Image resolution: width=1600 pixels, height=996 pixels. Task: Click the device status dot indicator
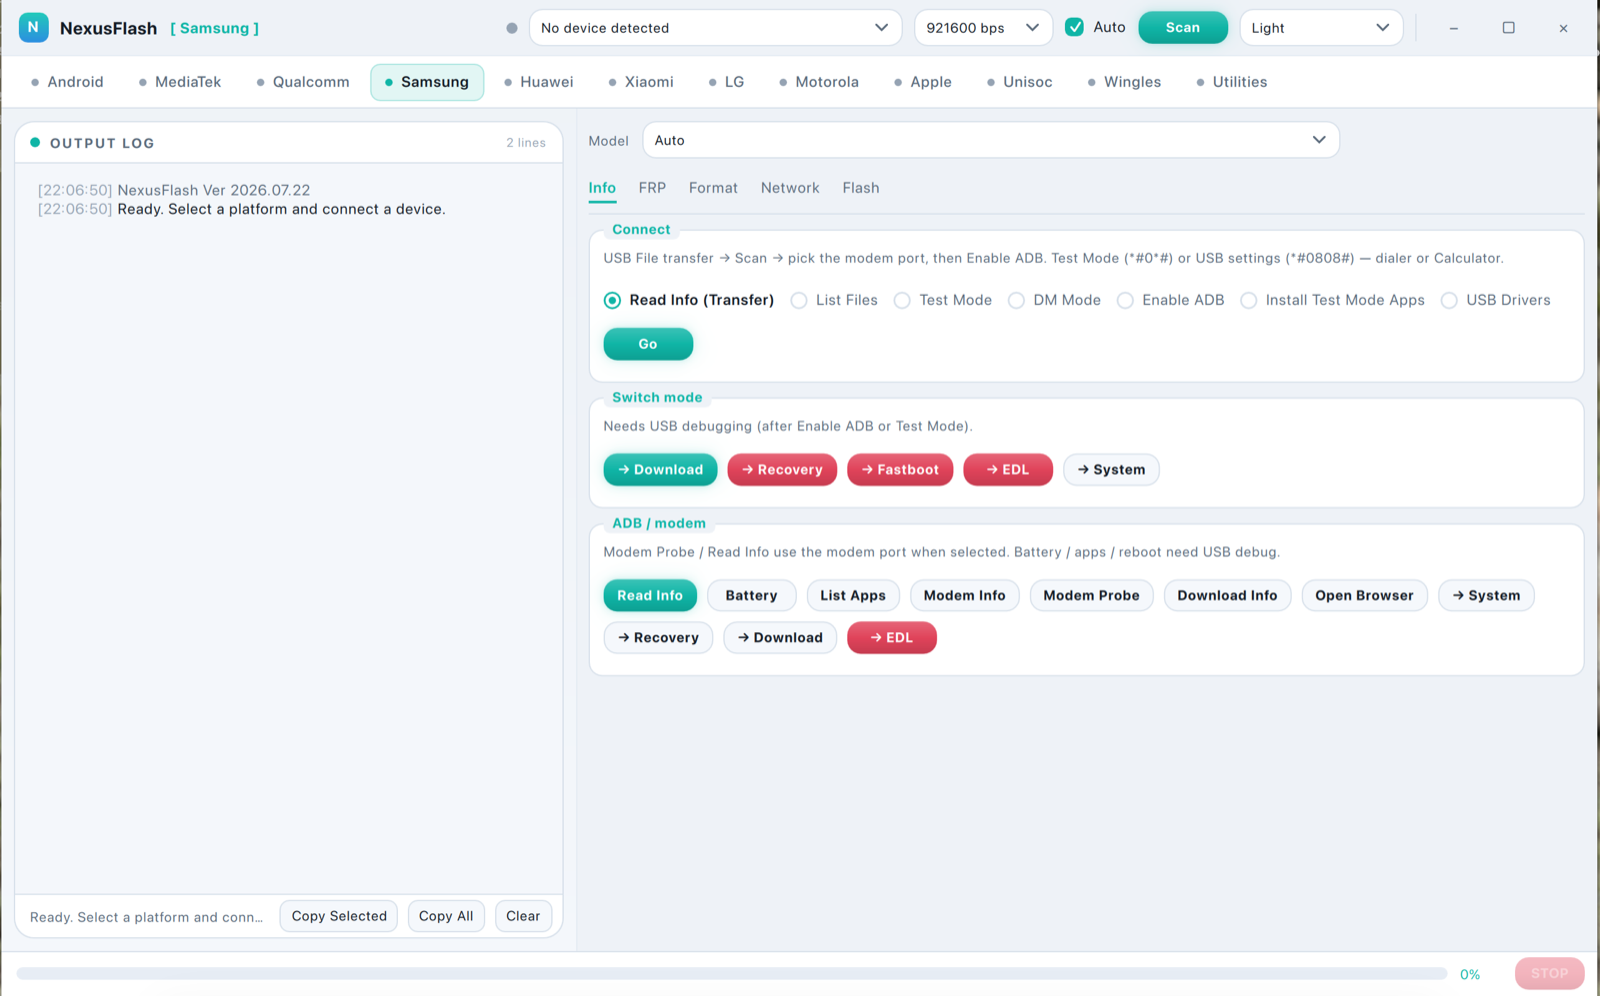tap(512, 28)
